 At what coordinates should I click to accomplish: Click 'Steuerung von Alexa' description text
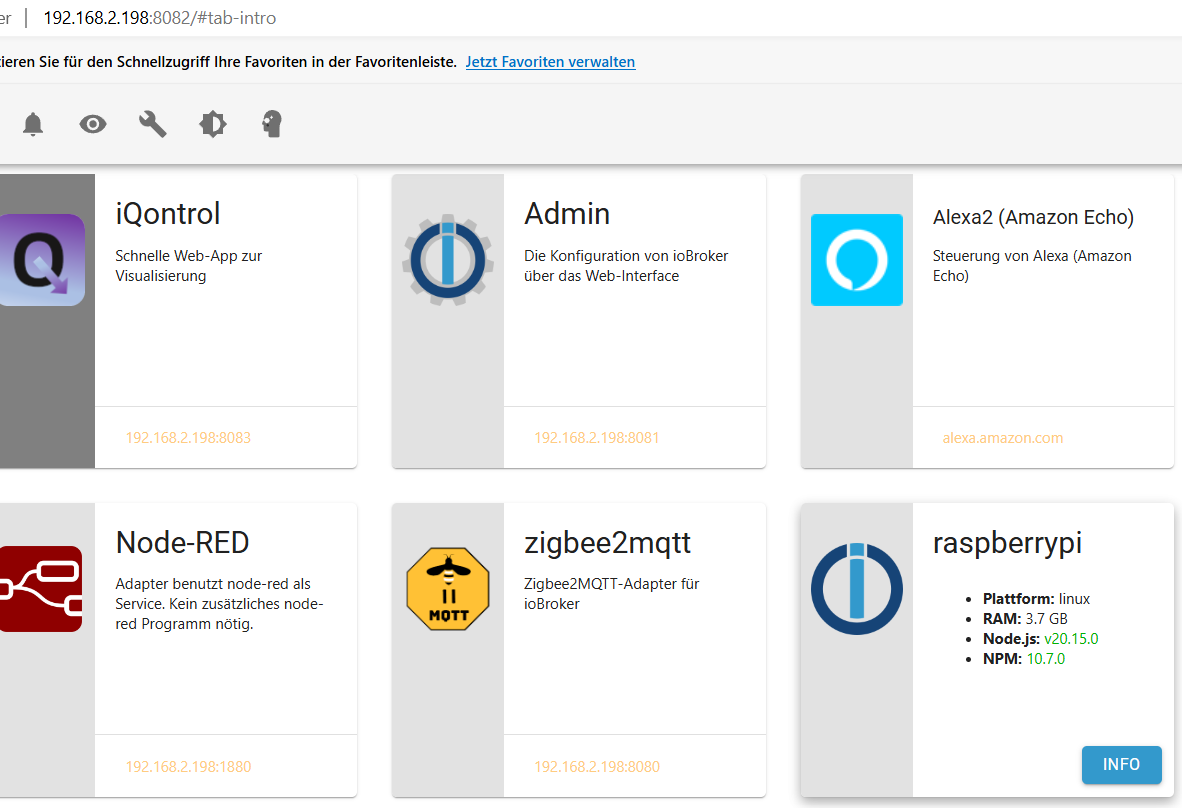1032,265
